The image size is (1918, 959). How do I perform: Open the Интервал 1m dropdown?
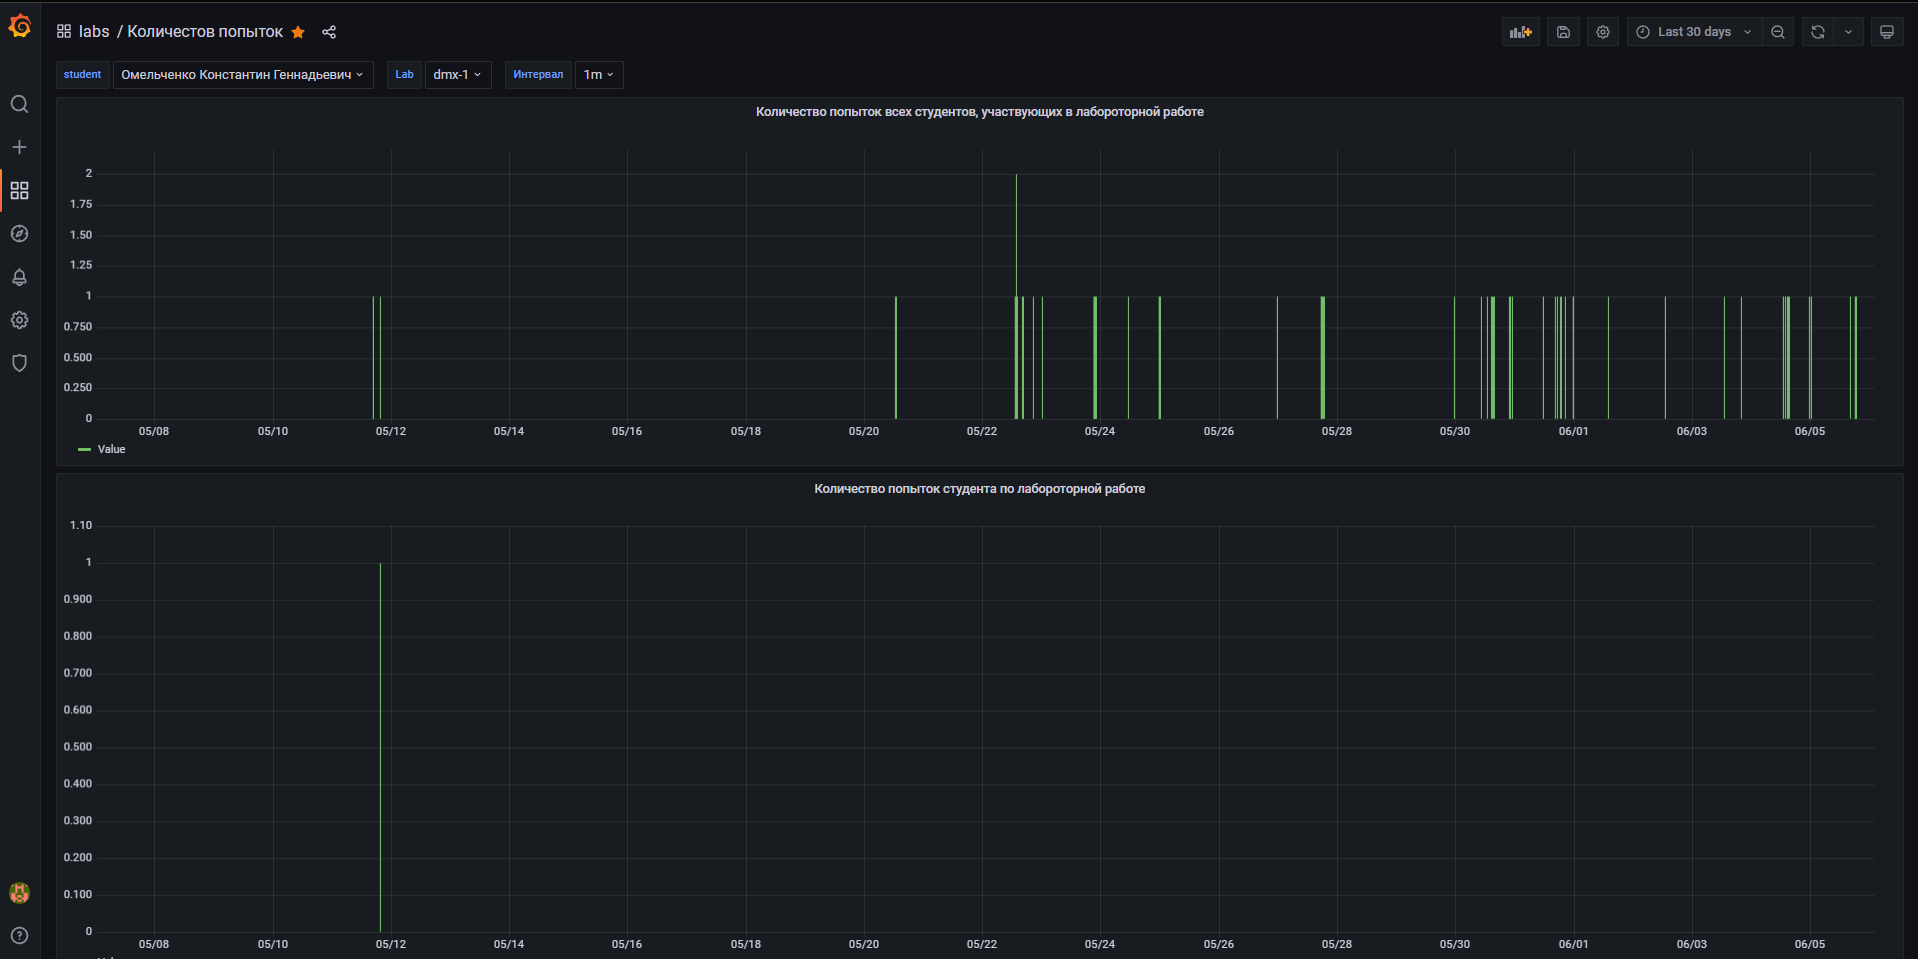tap(599, 75)
